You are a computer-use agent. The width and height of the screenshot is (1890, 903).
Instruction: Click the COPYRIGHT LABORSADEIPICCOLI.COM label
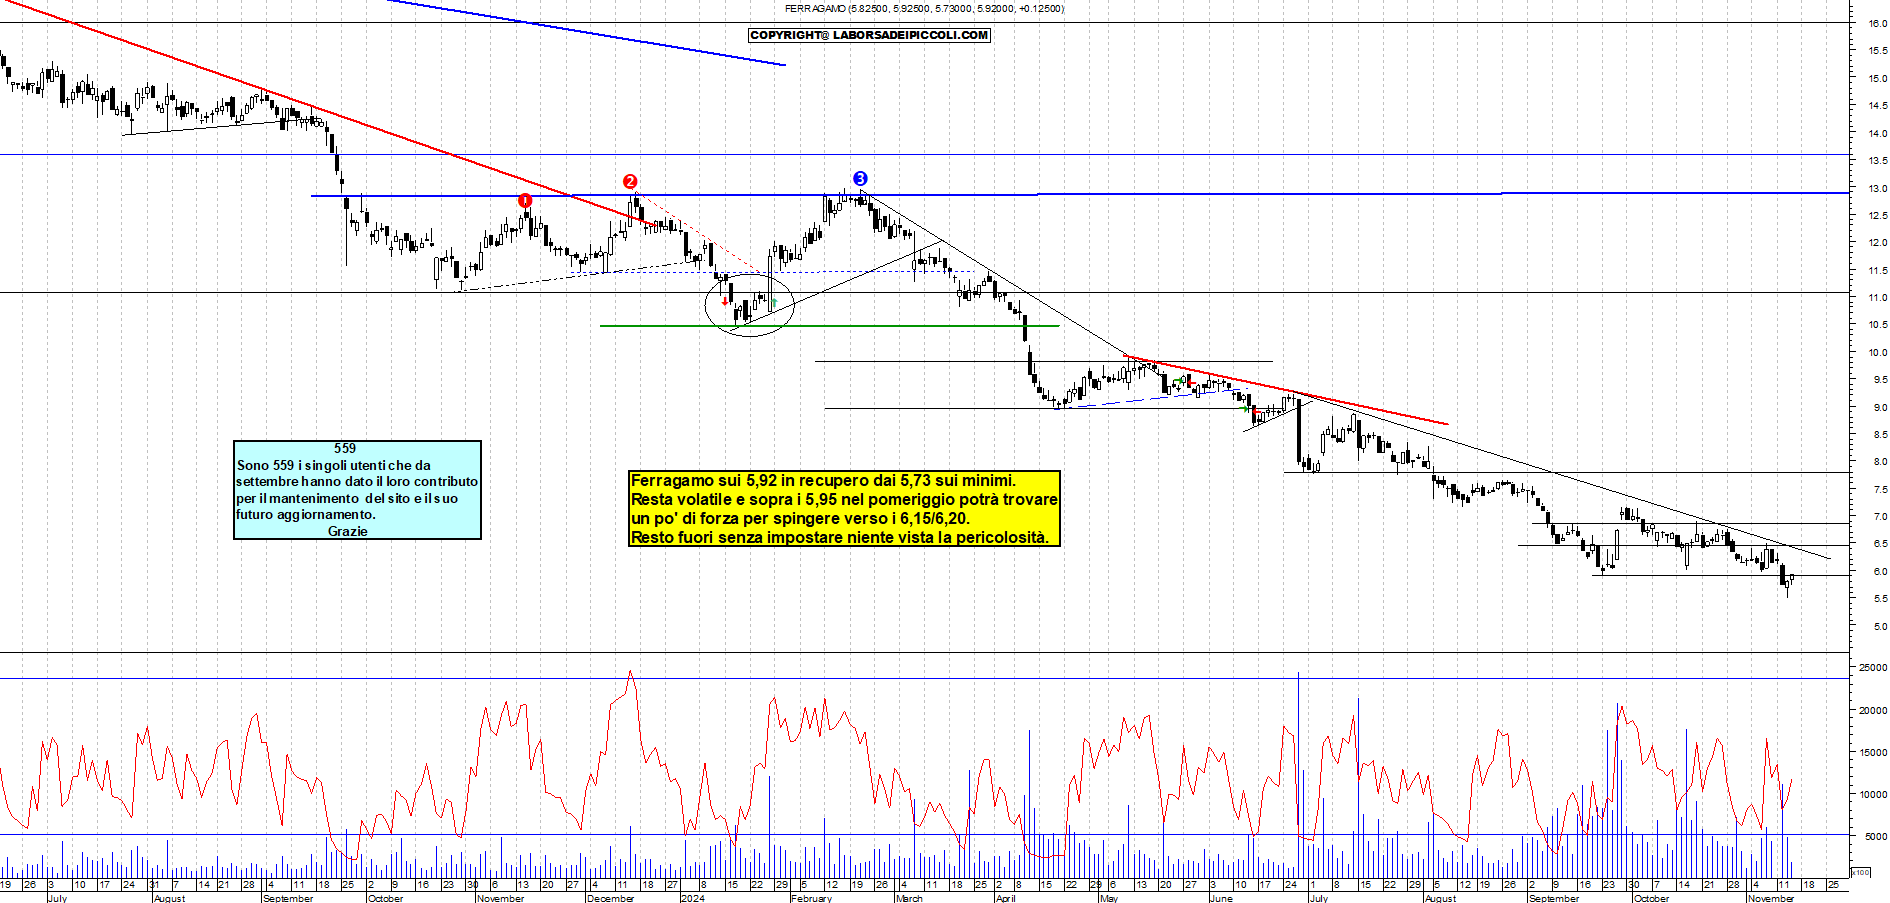point(870,35)
